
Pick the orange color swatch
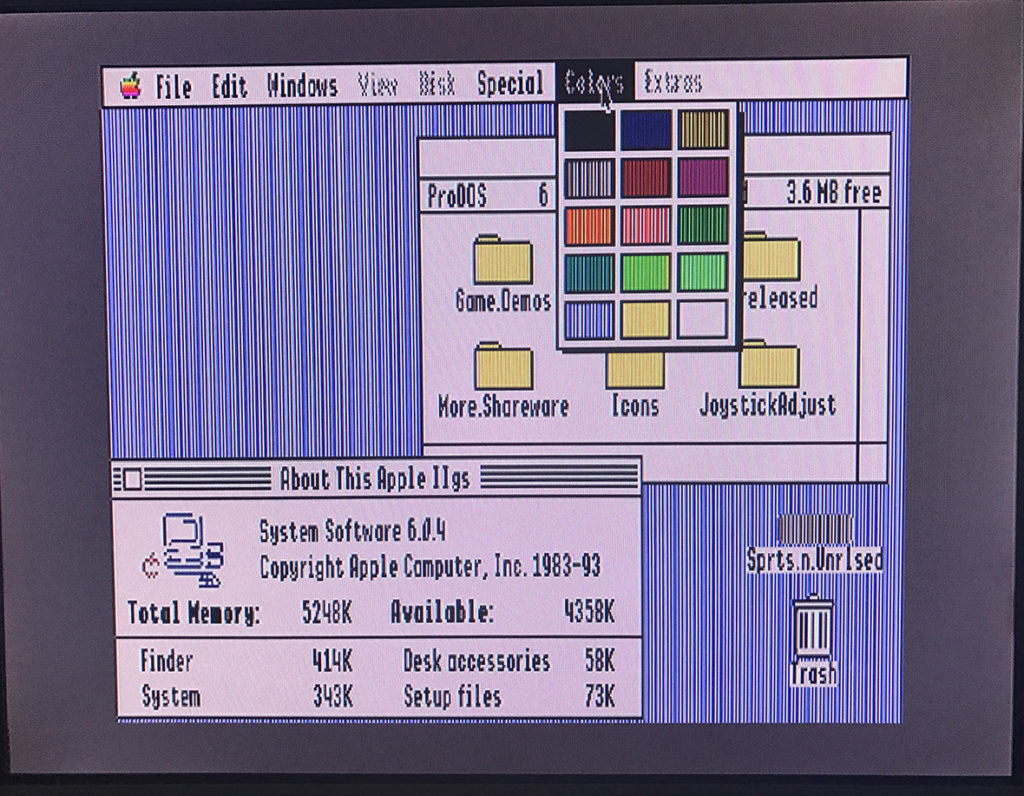589,226
